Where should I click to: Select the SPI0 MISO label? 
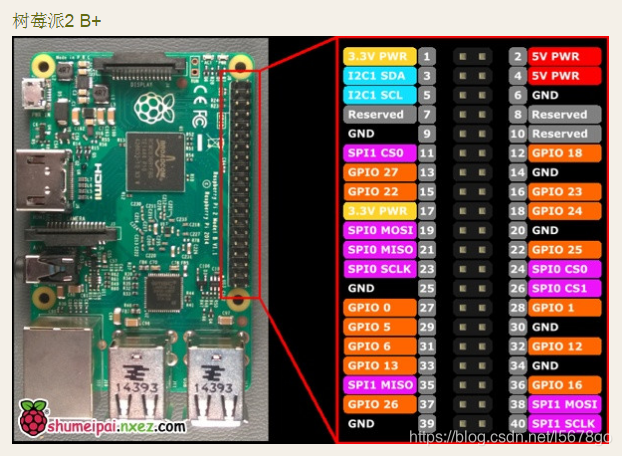click(380, 250)
